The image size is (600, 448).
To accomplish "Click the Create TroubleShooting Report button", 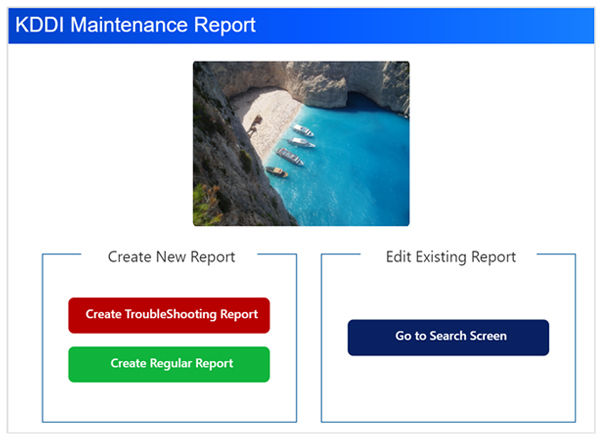I will pyautogui.click(x=169, y=315).
